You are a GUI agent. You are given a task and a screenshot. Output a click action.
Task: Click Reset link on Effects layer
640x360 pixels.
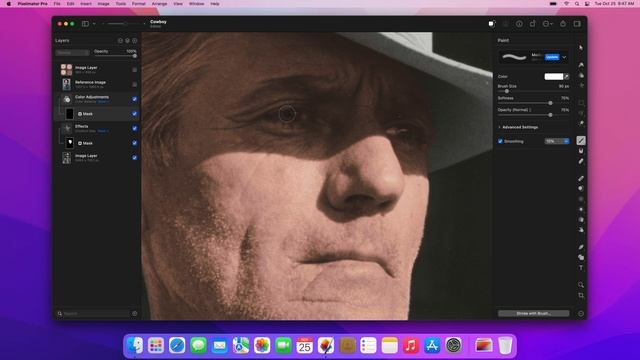click(103, 131)
